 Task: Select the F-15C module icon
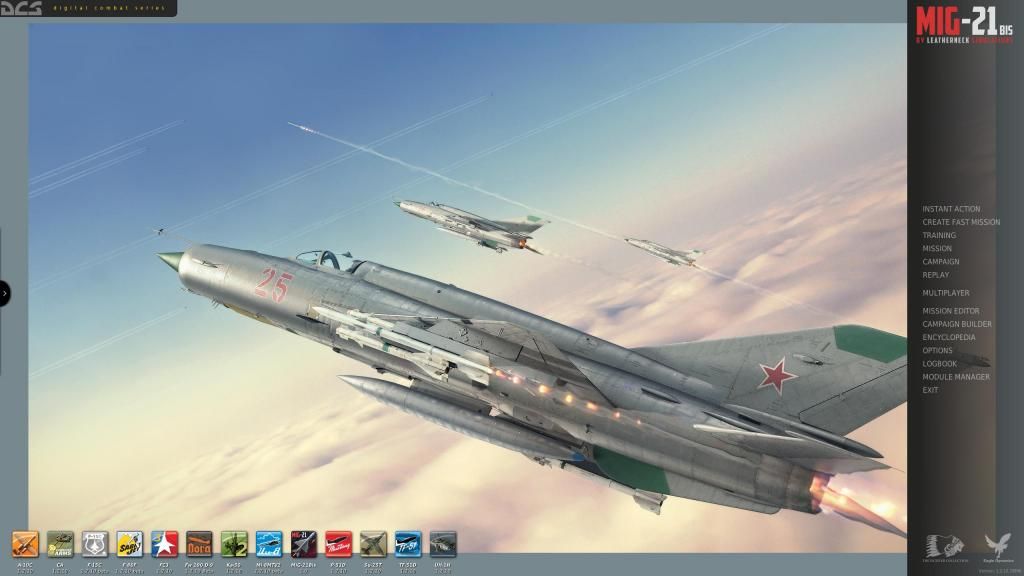[95, 544]
